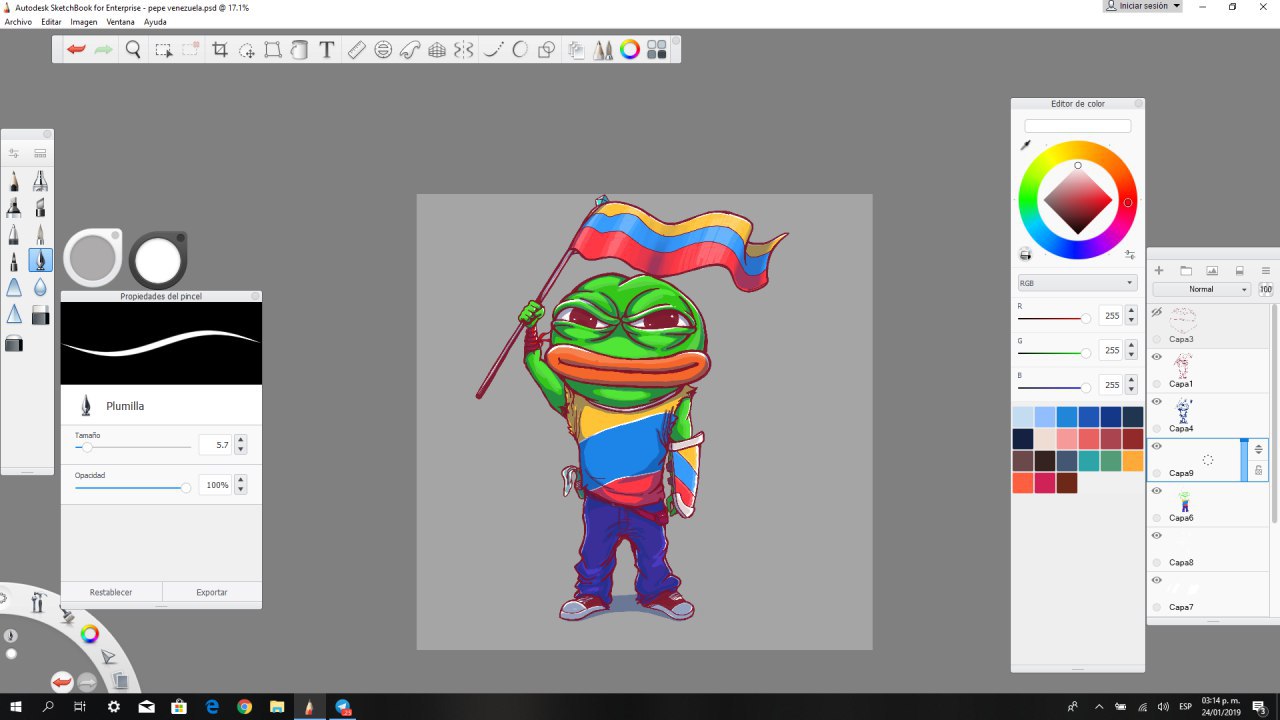Open Color Editor ring icon in toolbar

630,49
